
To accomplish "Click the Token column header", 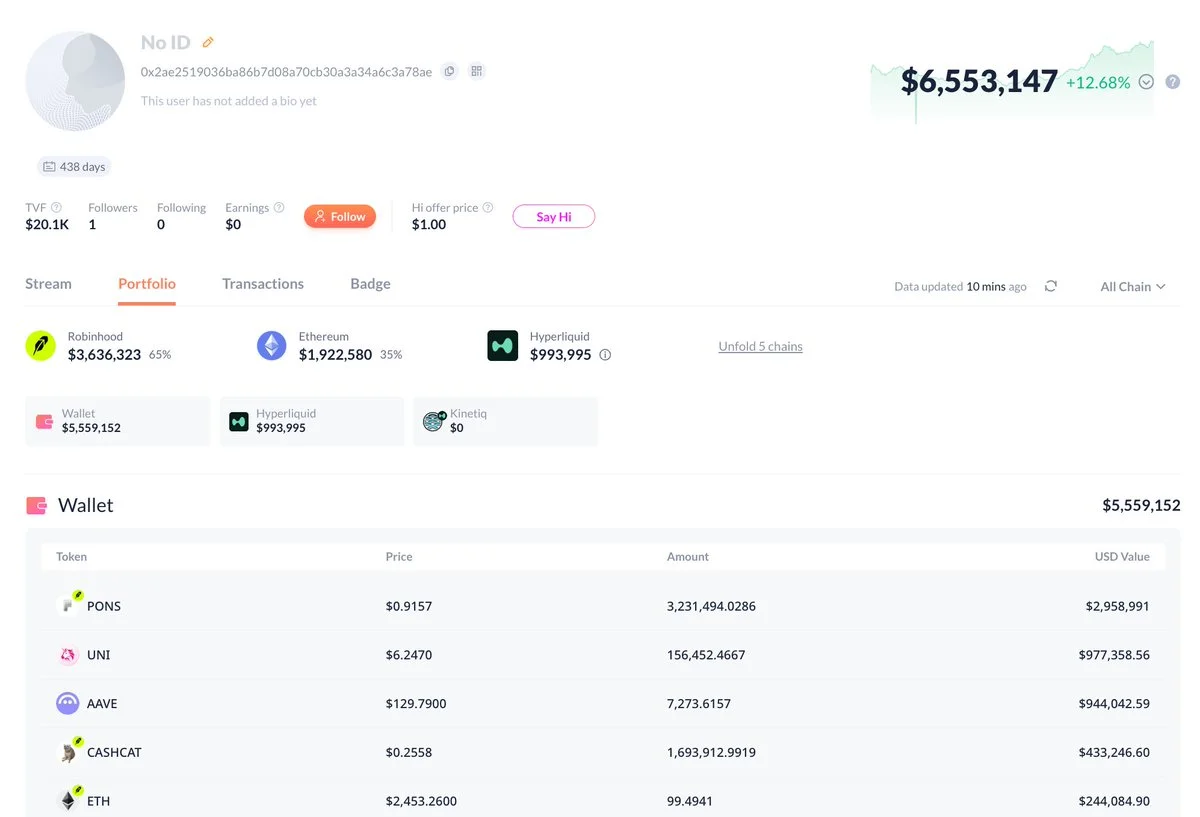I will (x=71, y=557).
